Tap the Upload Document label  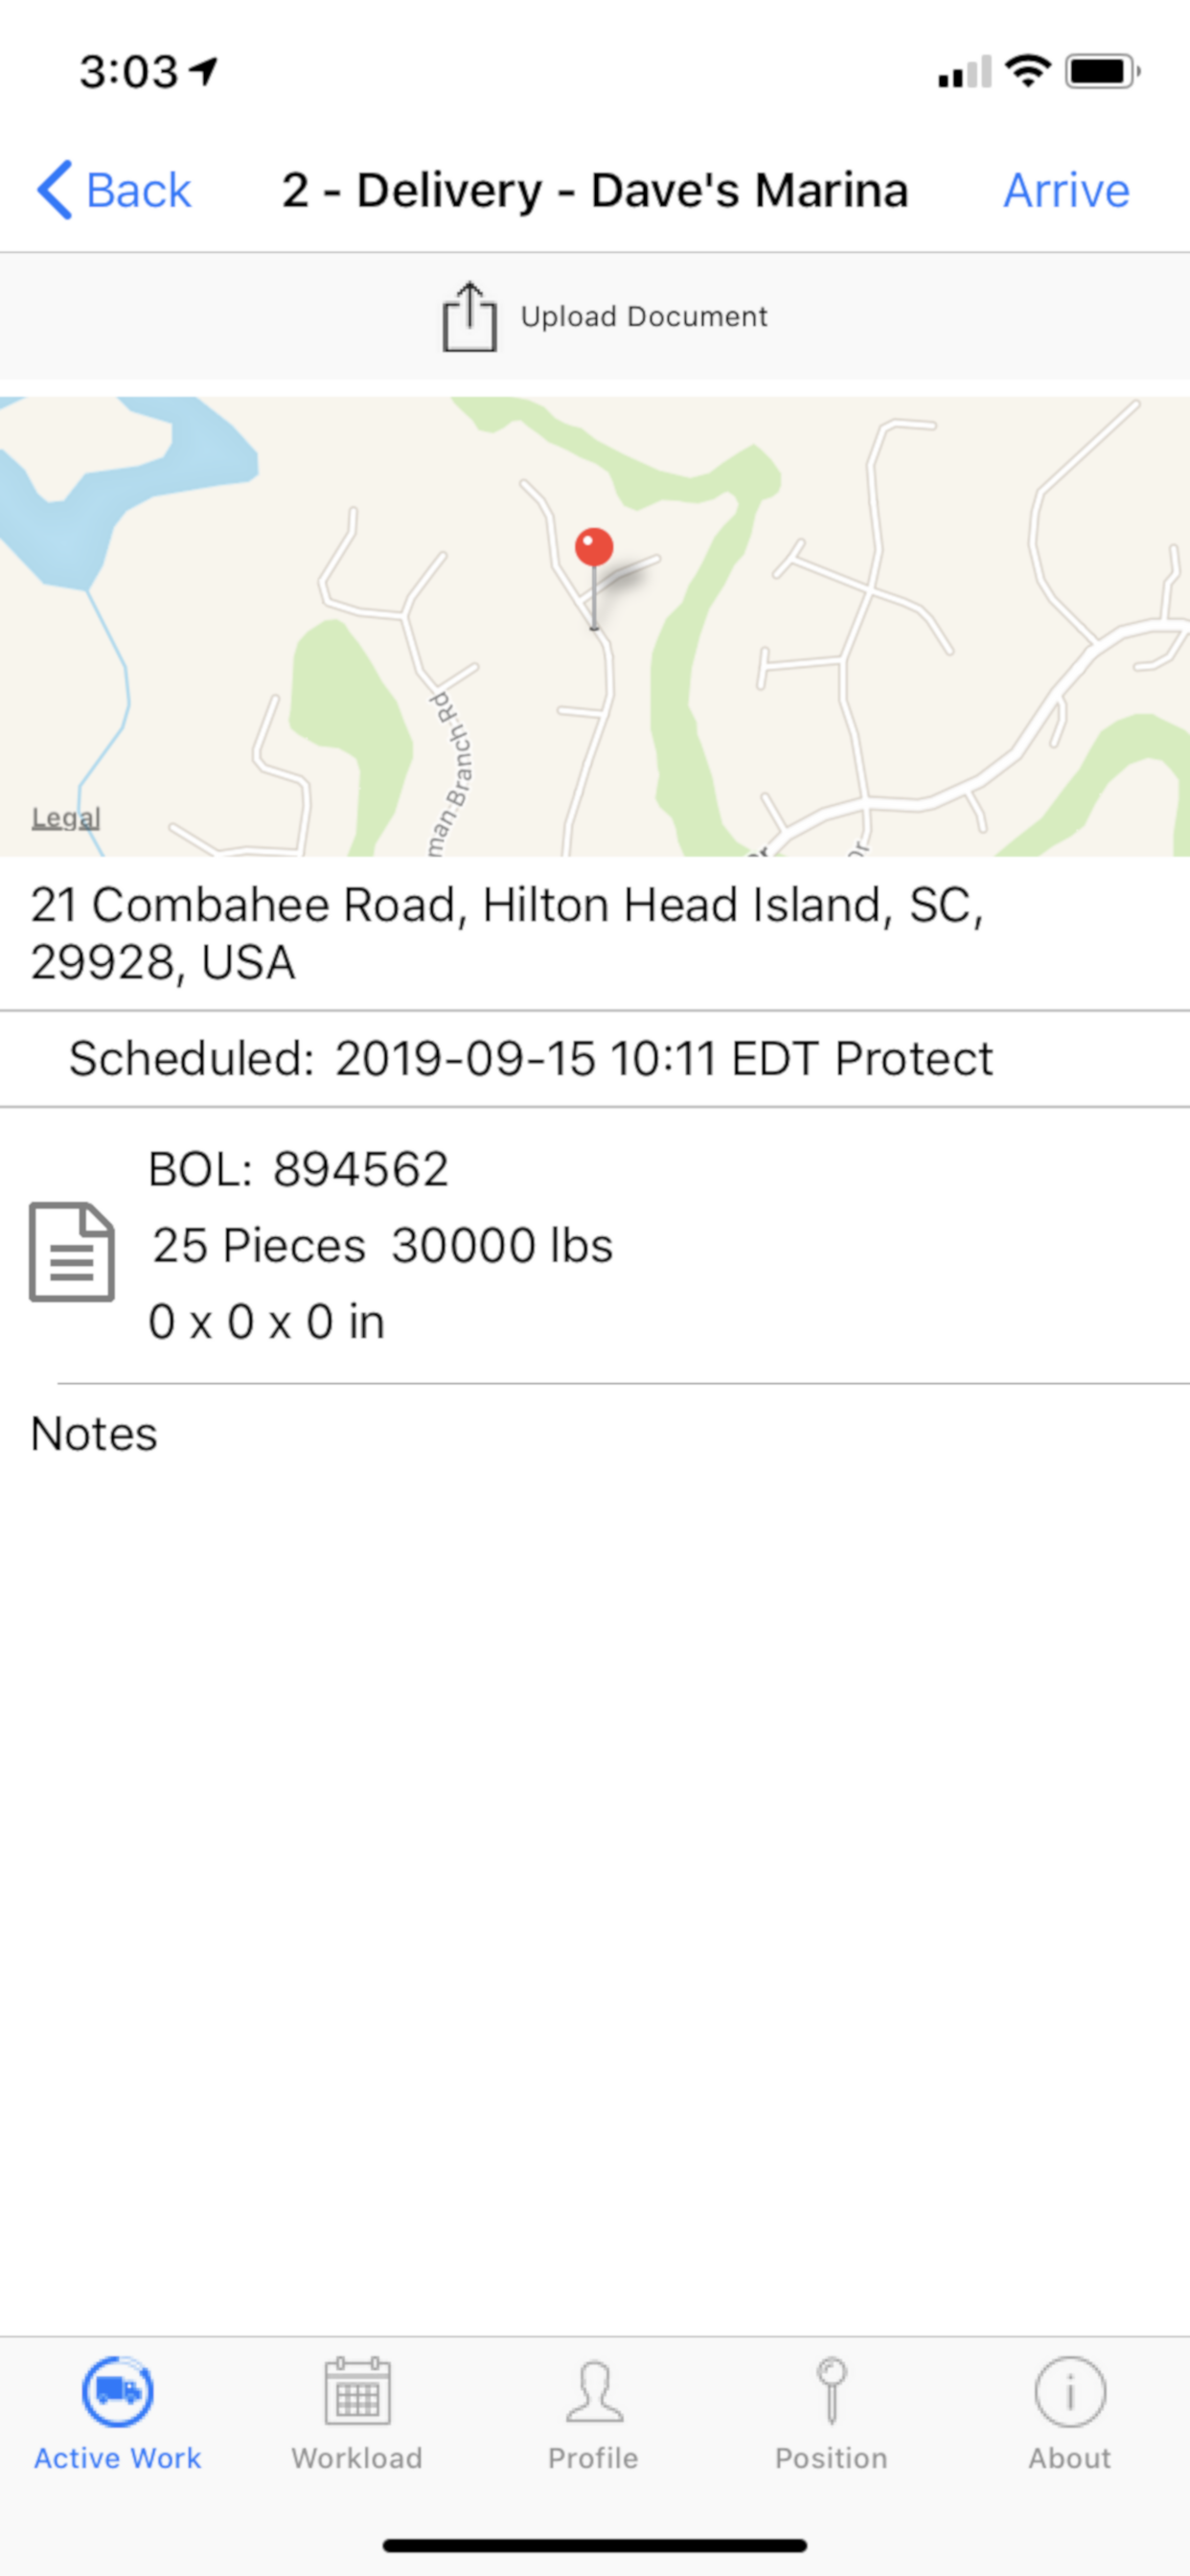(644, 317)
